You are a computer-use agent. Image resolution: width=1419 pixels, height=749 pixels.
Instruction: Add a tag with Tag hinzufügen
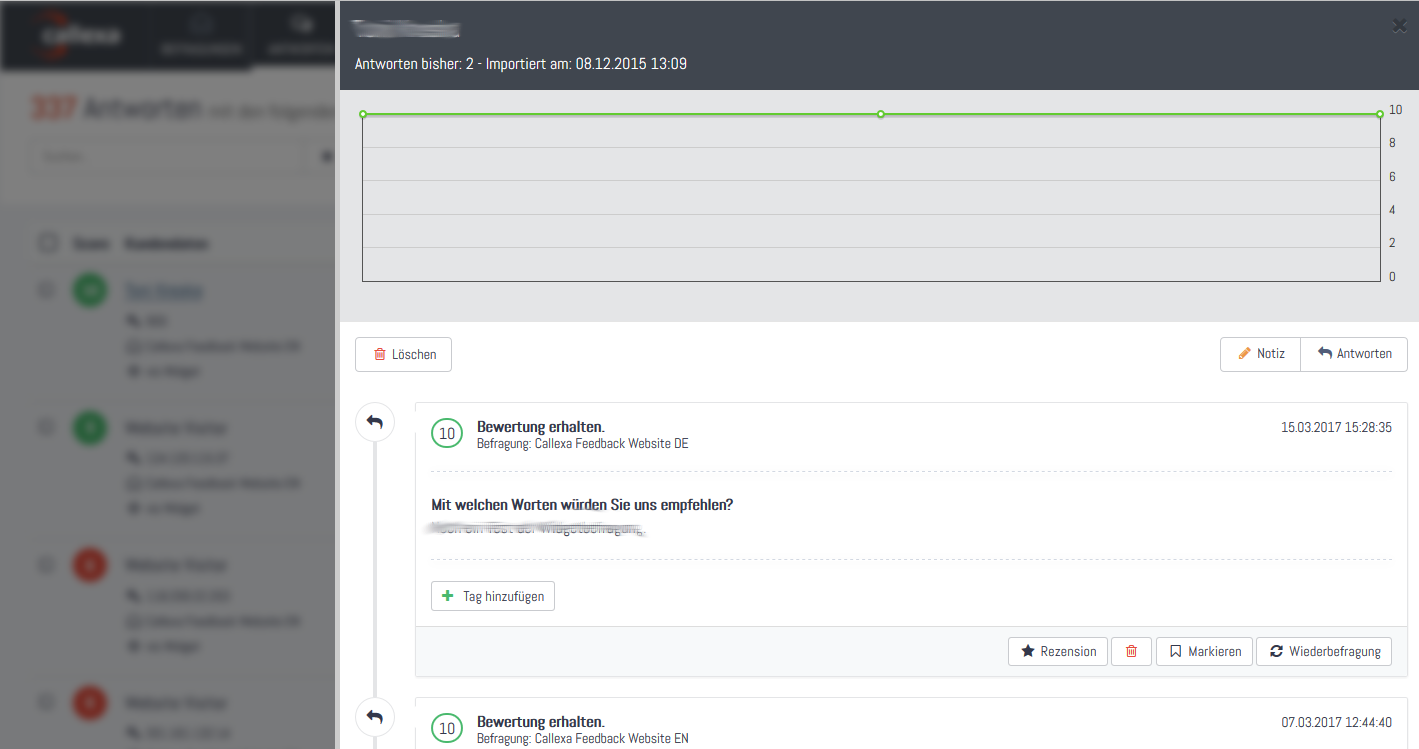pyautogui.click(x=493, y=596)
